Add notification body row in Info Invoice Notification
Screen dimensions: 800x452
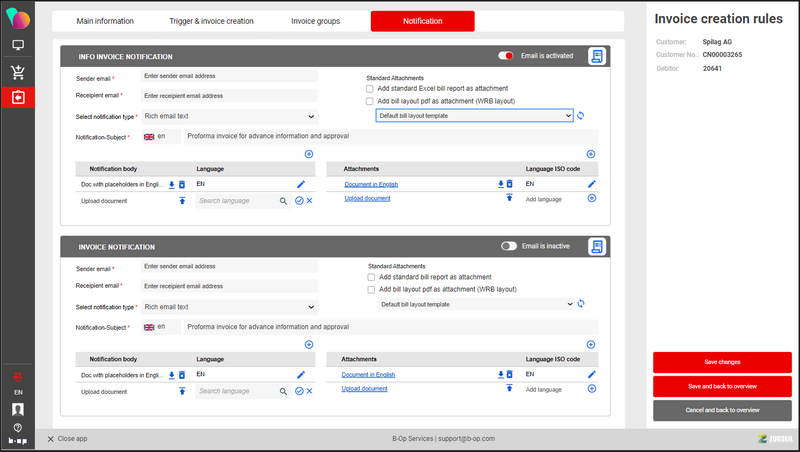pyautogui.click(x=309, y=154)
